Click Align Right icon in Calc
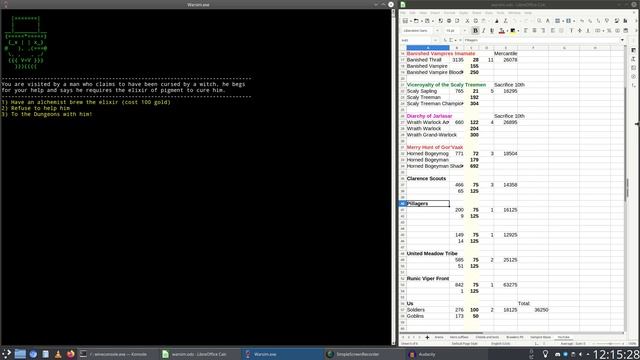 [543, 31]
